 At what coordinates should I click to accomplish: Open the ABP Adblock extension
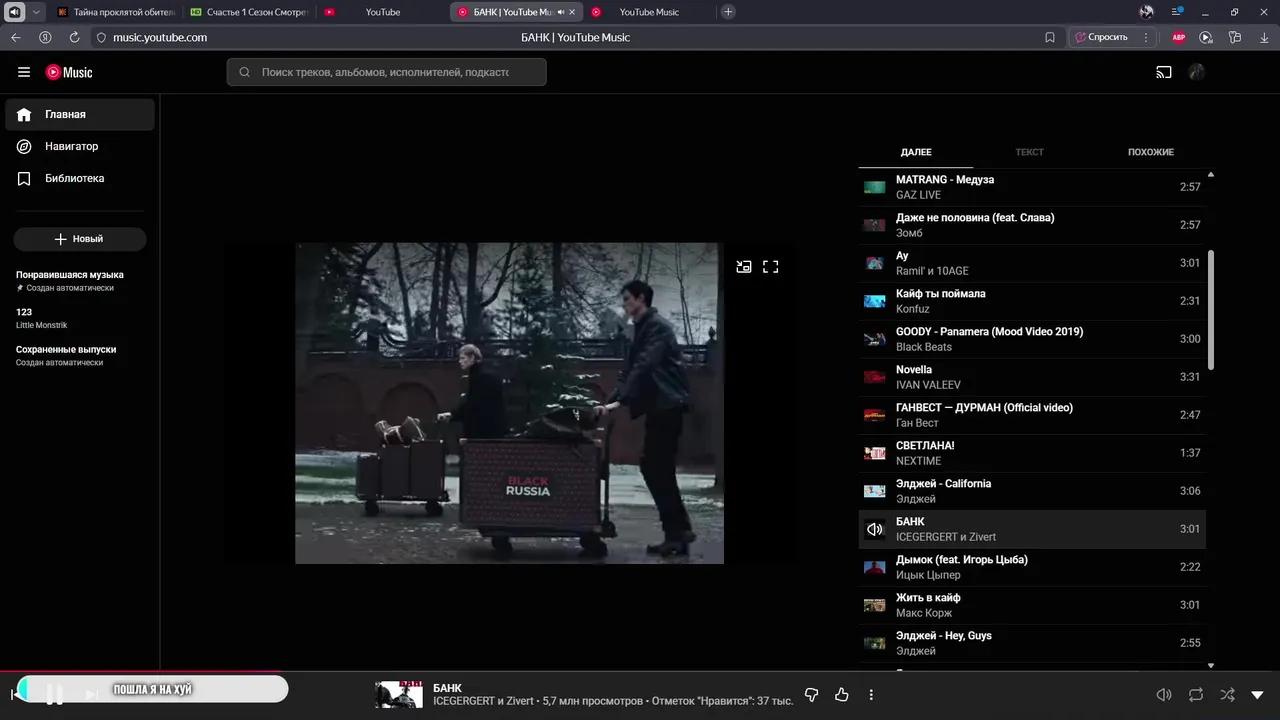pos(1179,37)
